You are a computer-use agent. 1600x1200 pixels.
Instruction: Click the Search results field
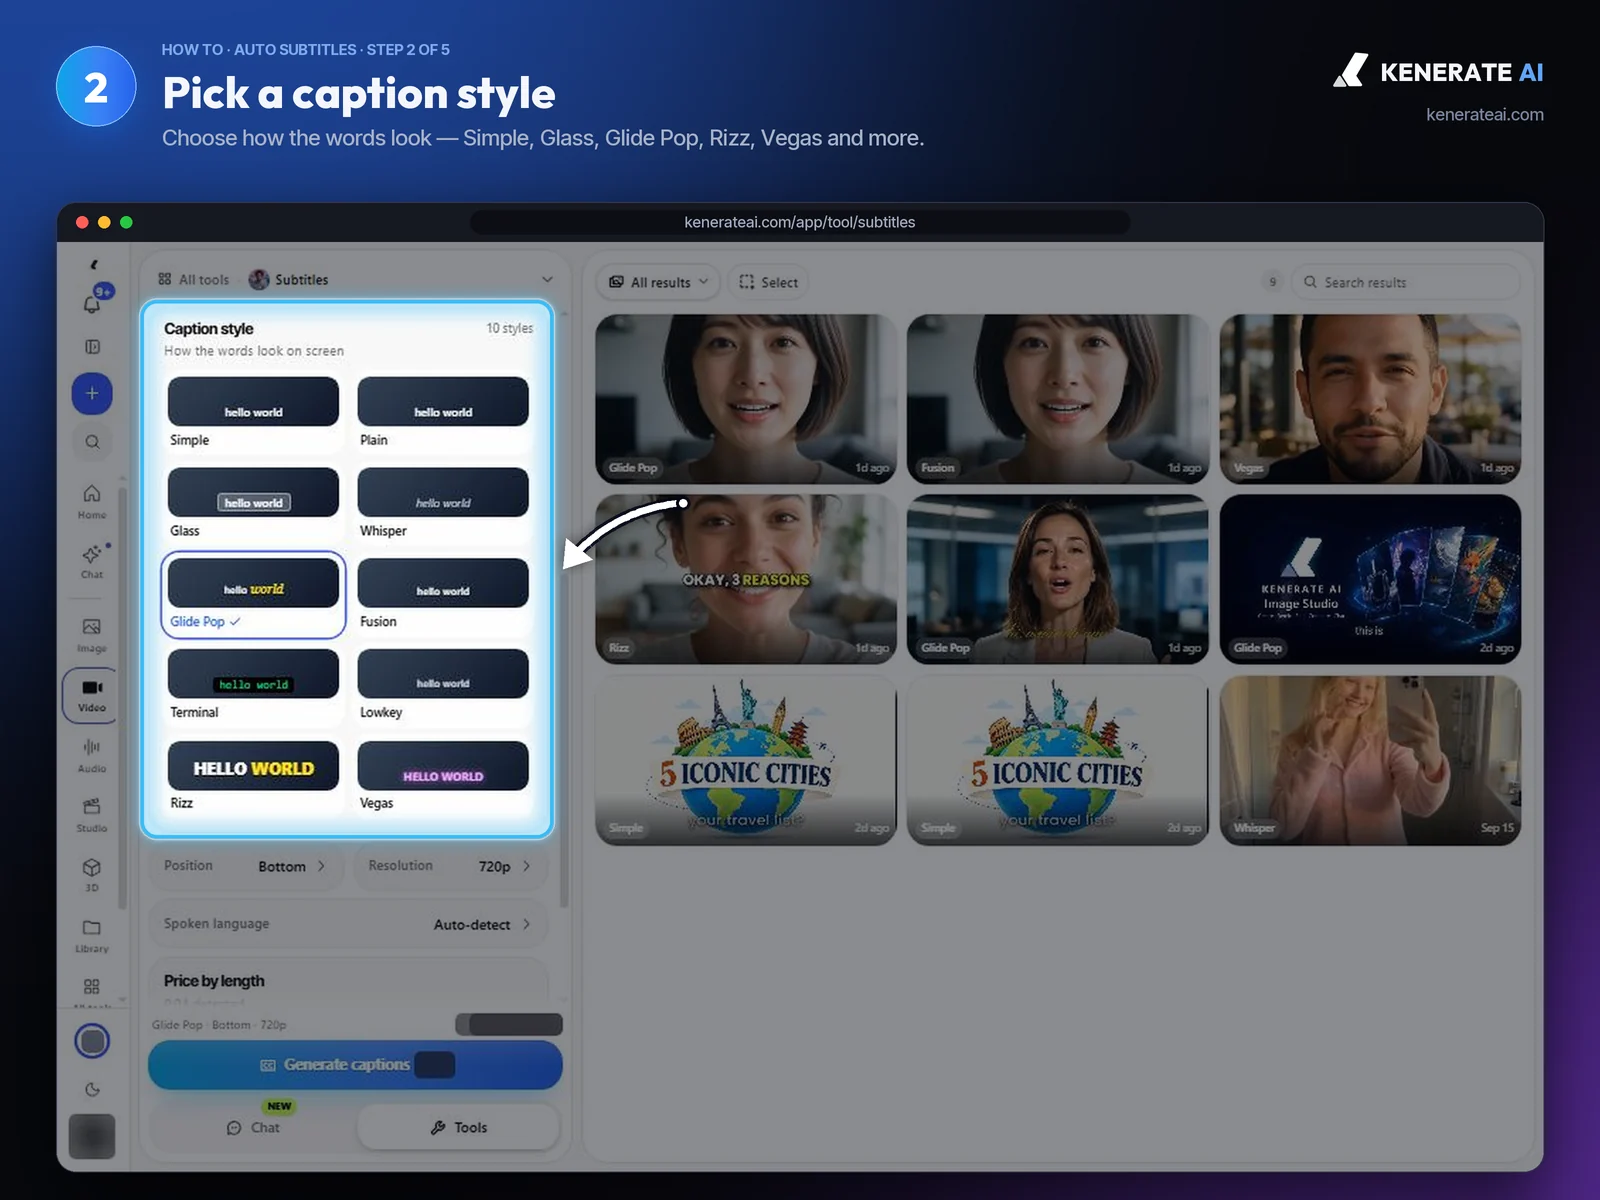pos(1406,282)
